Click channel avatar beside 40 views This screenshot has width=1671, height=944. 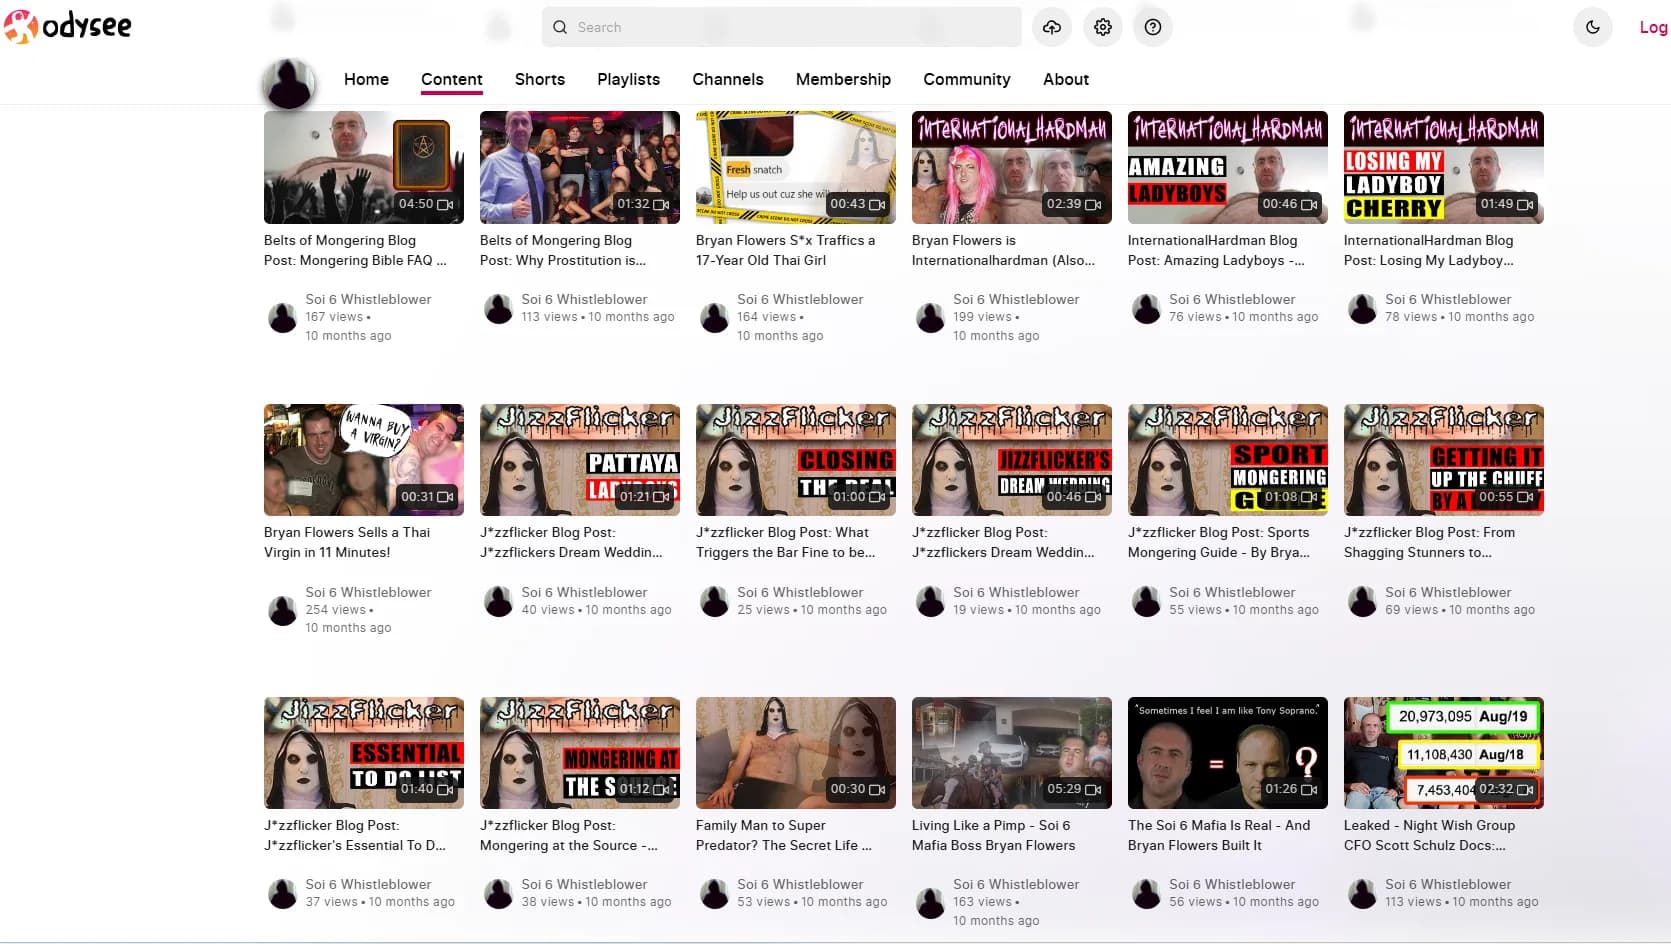point(499,601)
